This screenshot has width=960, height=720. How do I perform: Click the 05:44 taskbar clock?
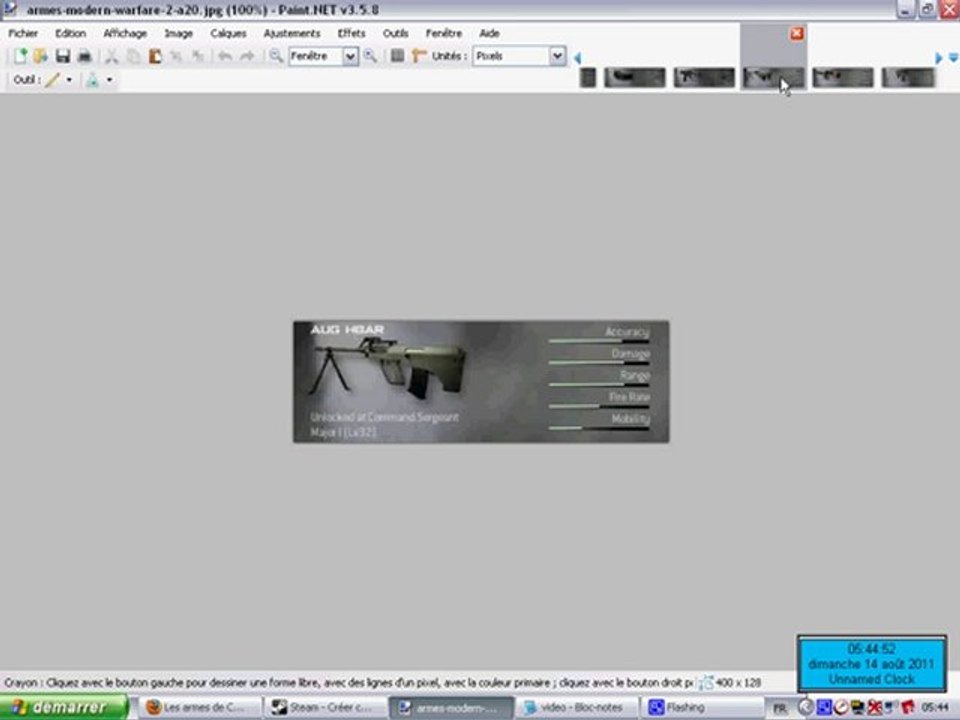click(x=935, y=708)
